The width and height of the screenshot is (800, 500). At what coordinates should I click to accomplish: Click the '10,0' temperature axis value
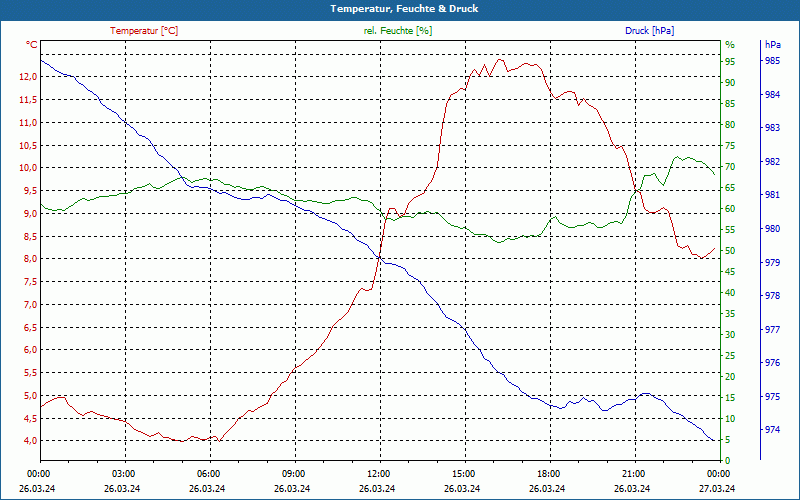tap(28, 168)
